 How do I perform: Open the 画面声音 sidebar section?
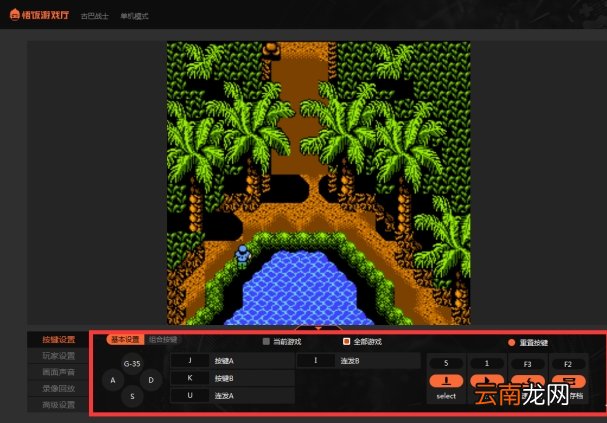pos(58,372)
